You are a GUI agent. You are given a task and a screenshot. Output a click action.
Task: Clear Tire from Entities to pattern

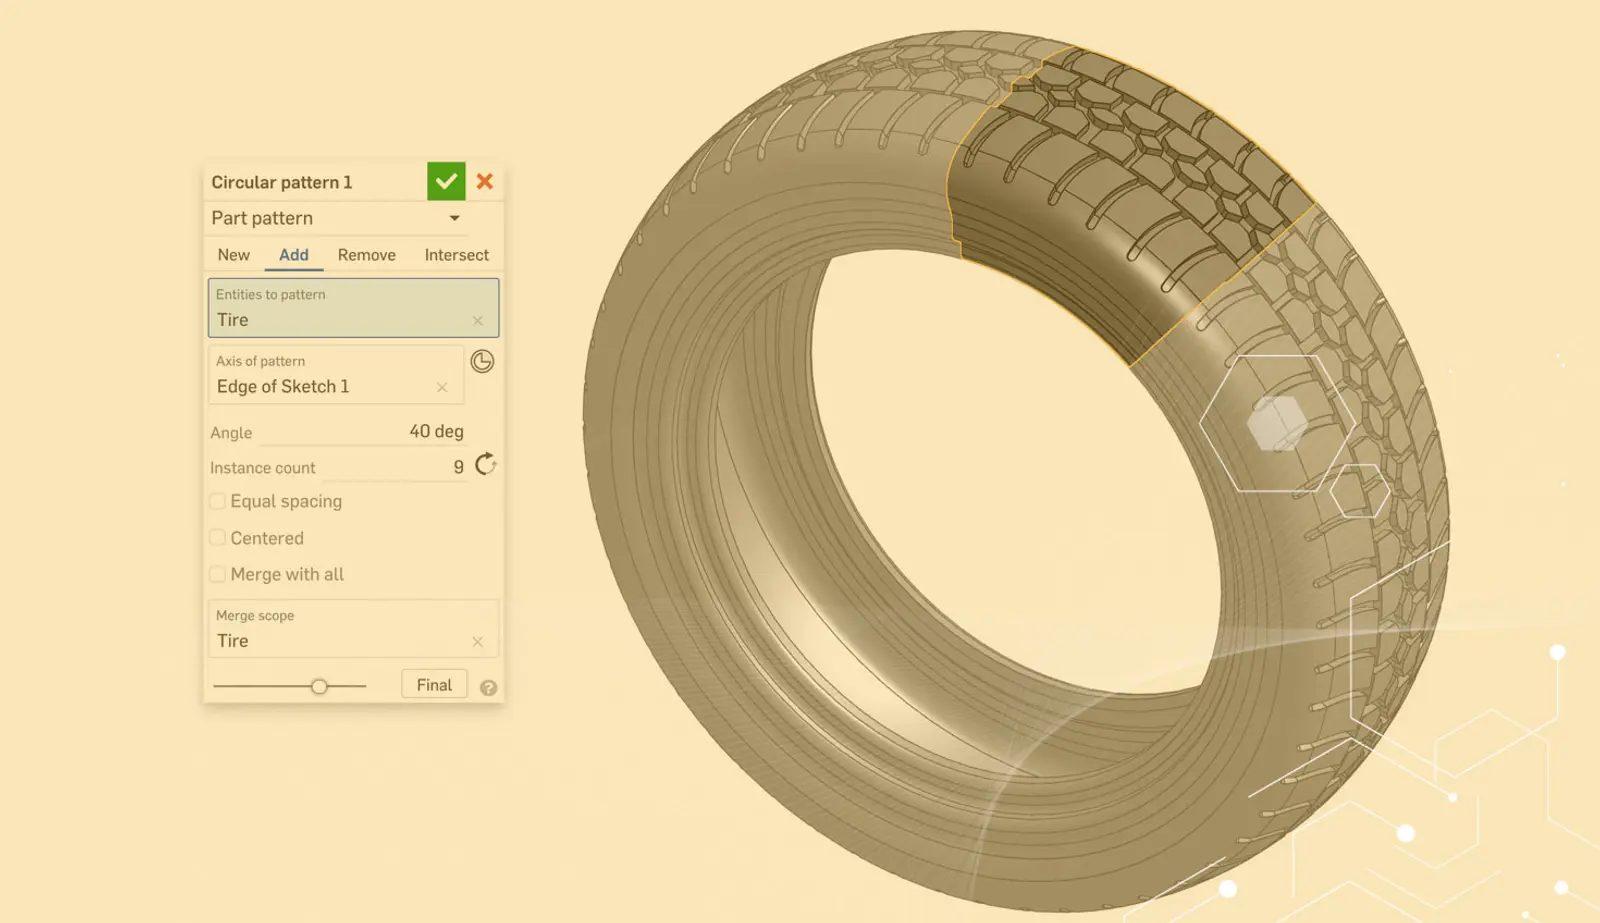pyautogui.click(x=478, y=321)
